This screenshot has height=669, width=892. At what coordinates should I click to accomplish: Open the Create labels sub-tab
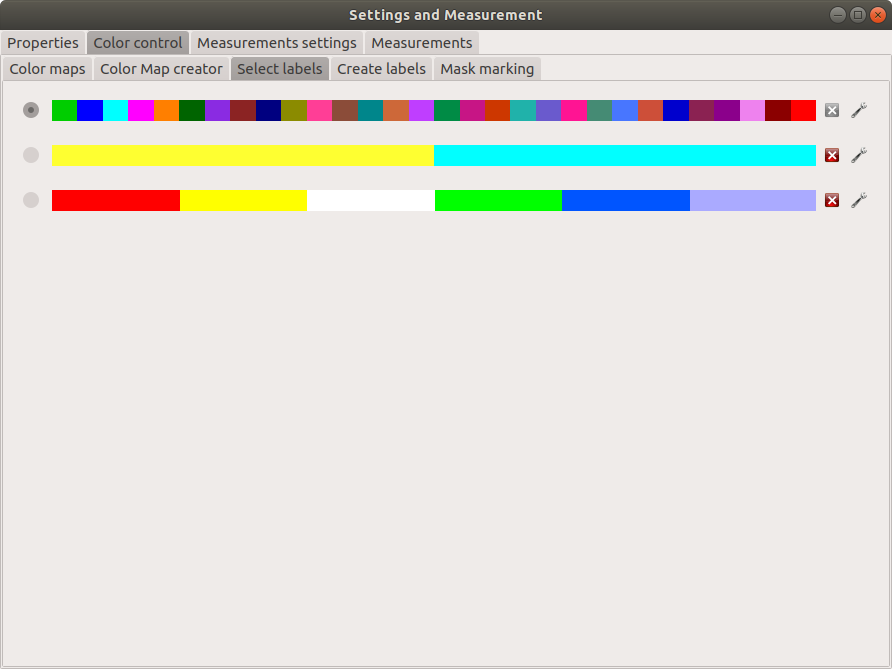pos(381,69)
